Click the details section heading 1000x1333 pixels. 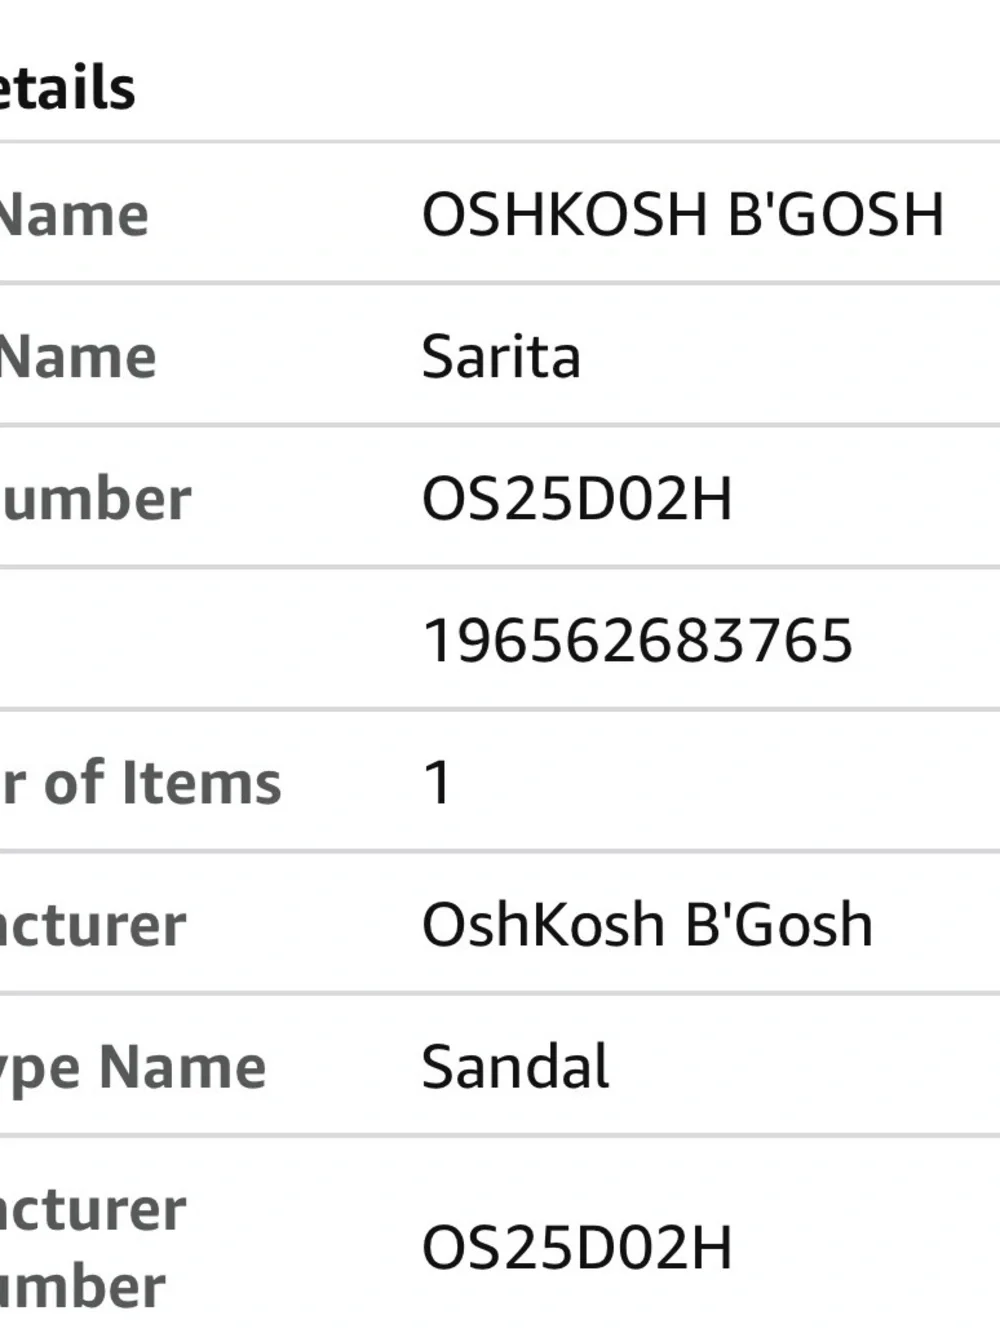67,88
